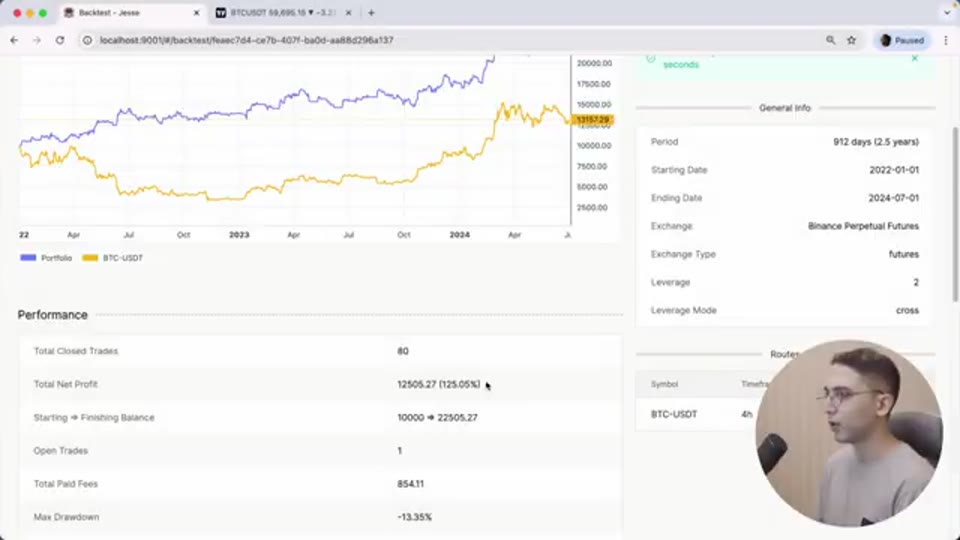Image resolution: width=960 pixels, height=540 pixels.
Task: Click the 2024 label on chart axis
Action: tap(459, 234)
